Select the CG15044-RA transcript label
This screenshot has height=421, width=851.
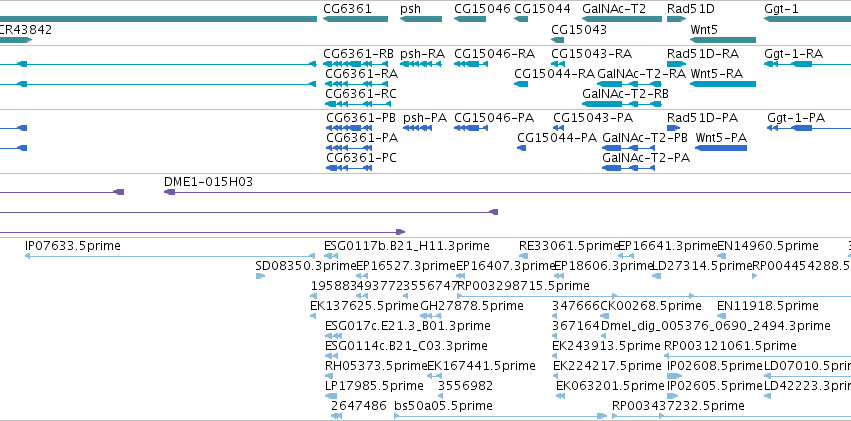tap(555, 73)
